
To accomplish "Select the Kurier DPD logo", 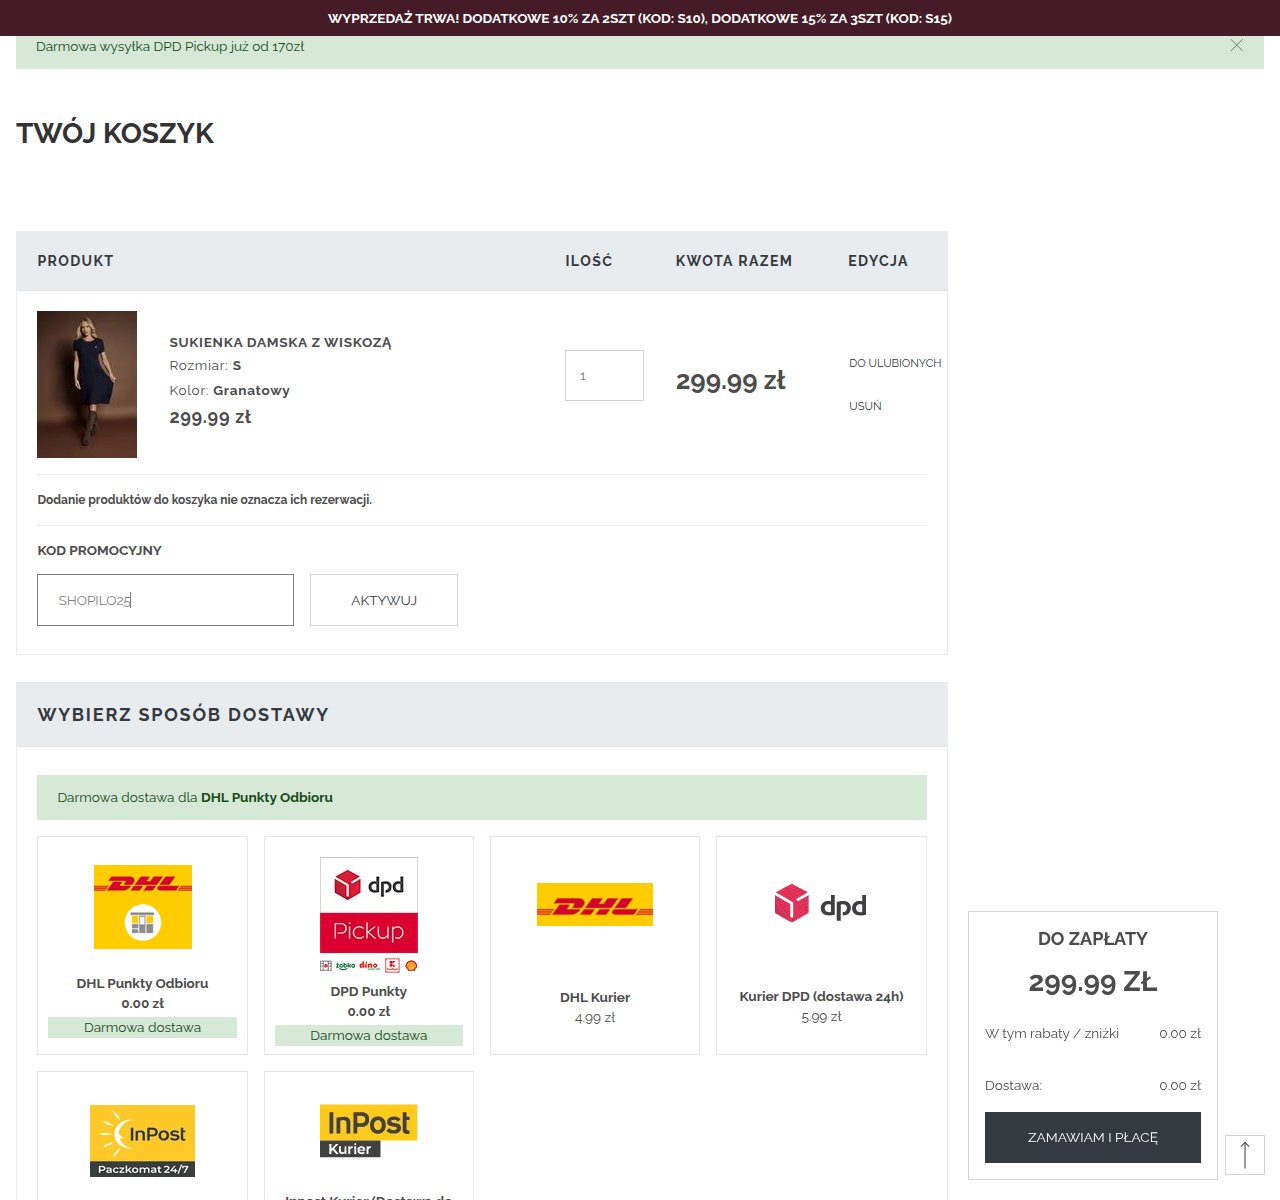I will point(821,905).
